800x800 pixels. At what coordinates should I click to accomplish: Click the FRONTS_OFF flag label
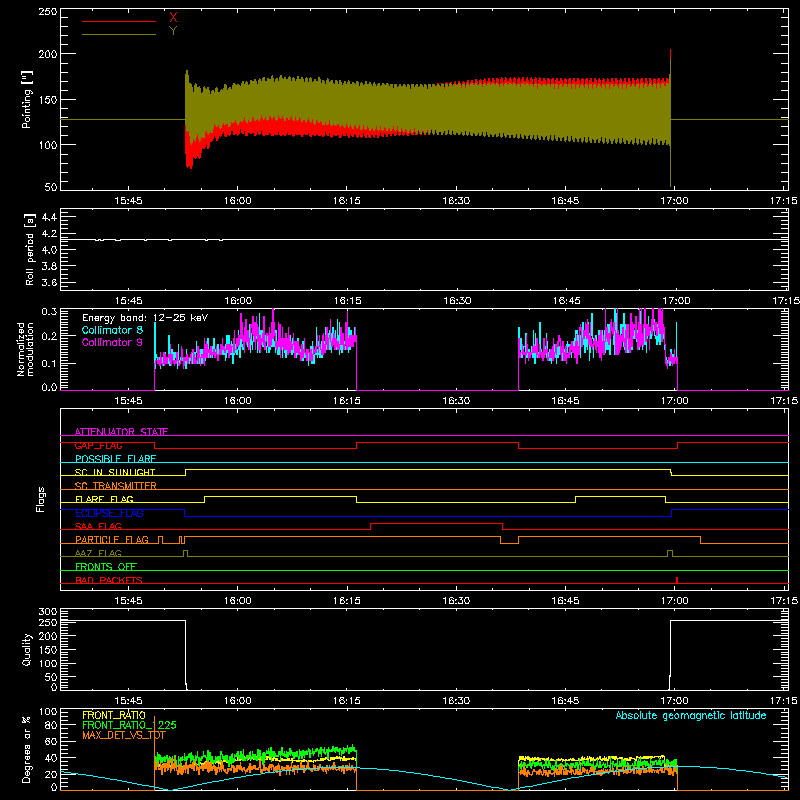tap(106, 566)
